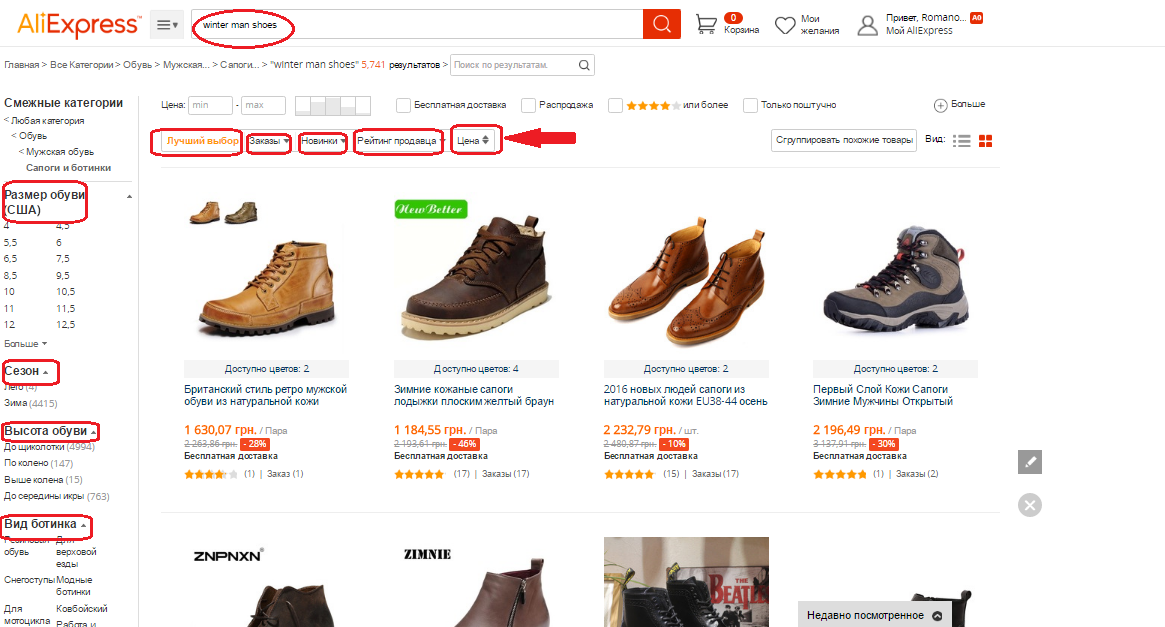Open the shopping cart icon
The height and width of the screenshot is (627, 1165).
pyautogui.click(x=706, y=25)
